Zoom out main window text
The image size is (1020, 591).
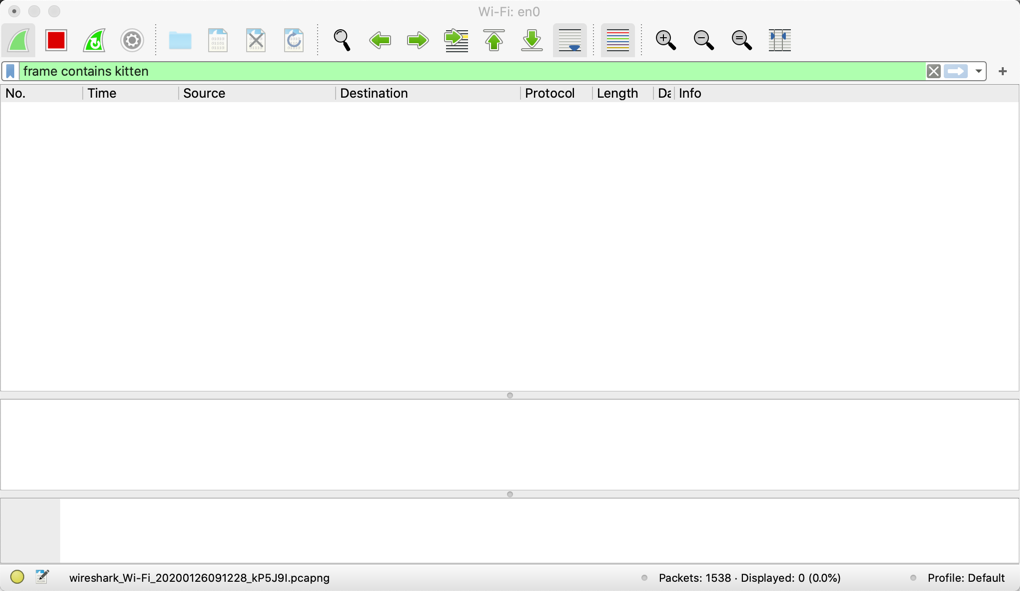tap(703, 40)
